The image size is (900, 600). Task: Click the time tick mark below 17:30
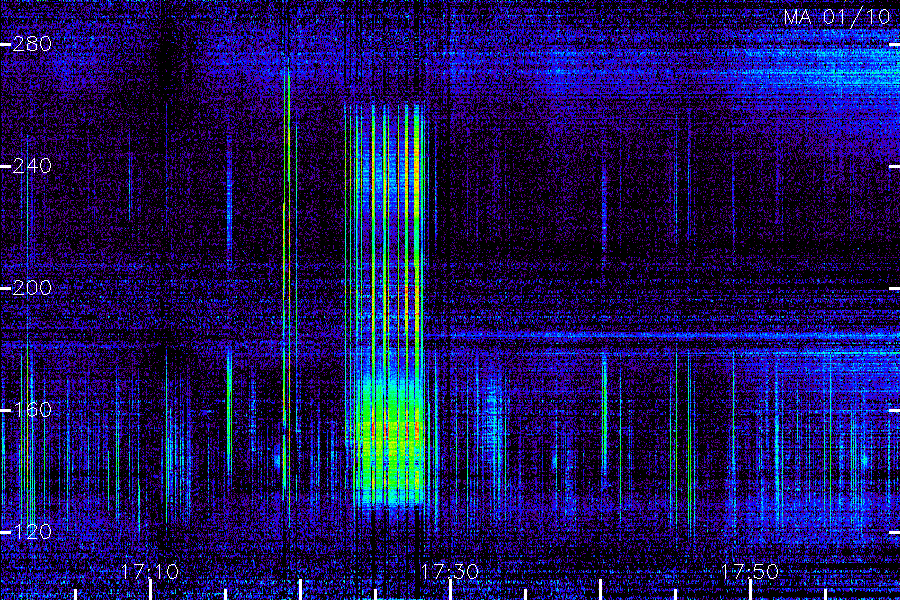pyautogui.click(x=450, y=590)
